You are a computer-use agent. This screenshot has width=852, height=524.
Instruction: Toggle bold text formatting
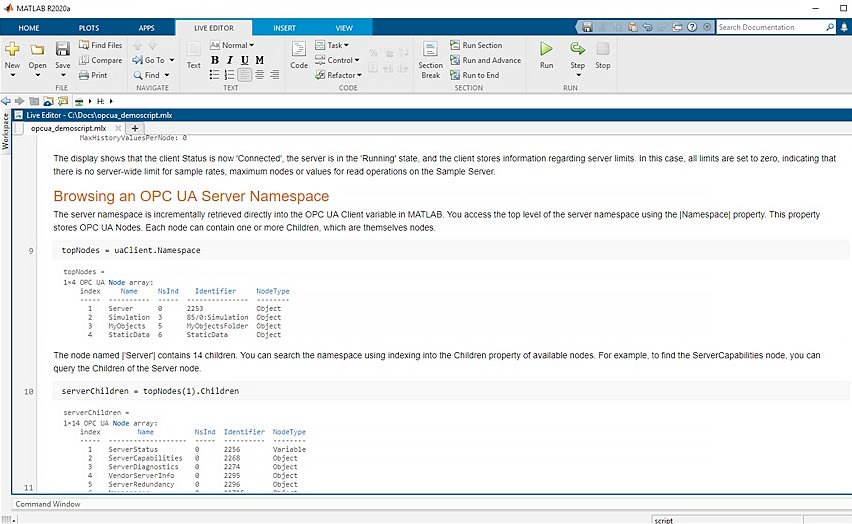click(215, 60)
